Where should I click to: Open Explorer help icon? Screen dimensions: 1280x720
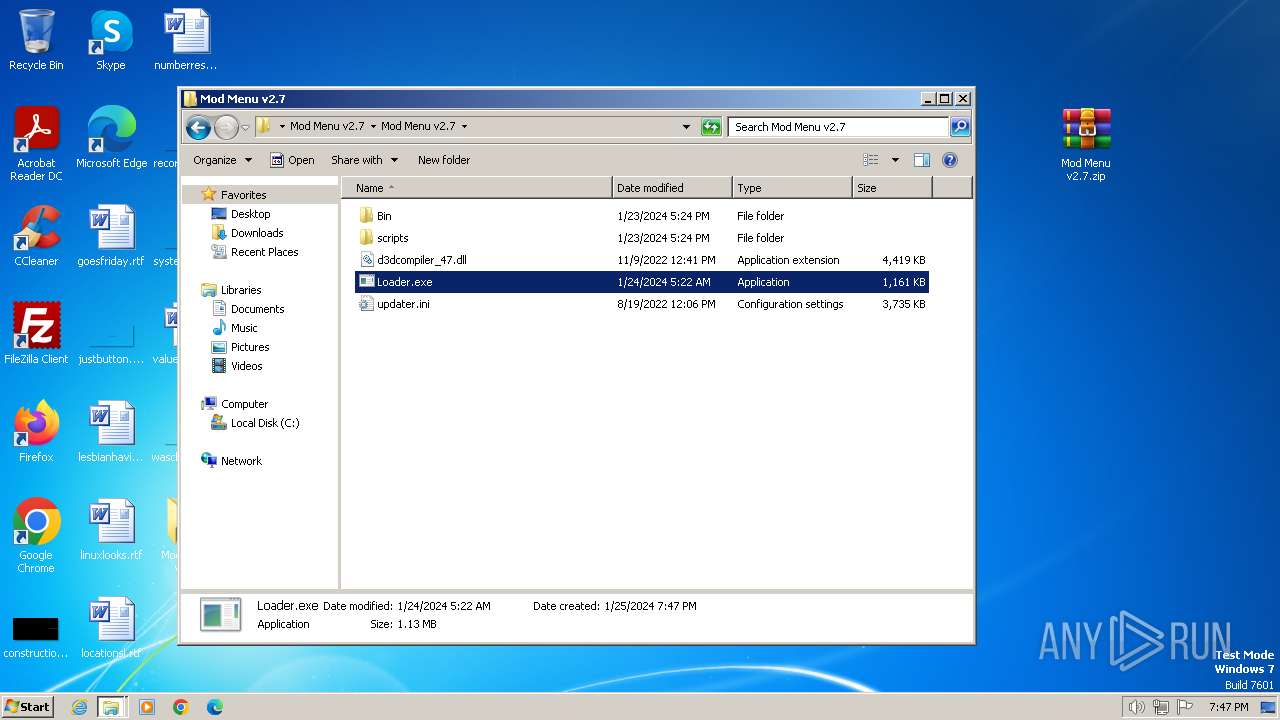(950, 160)
